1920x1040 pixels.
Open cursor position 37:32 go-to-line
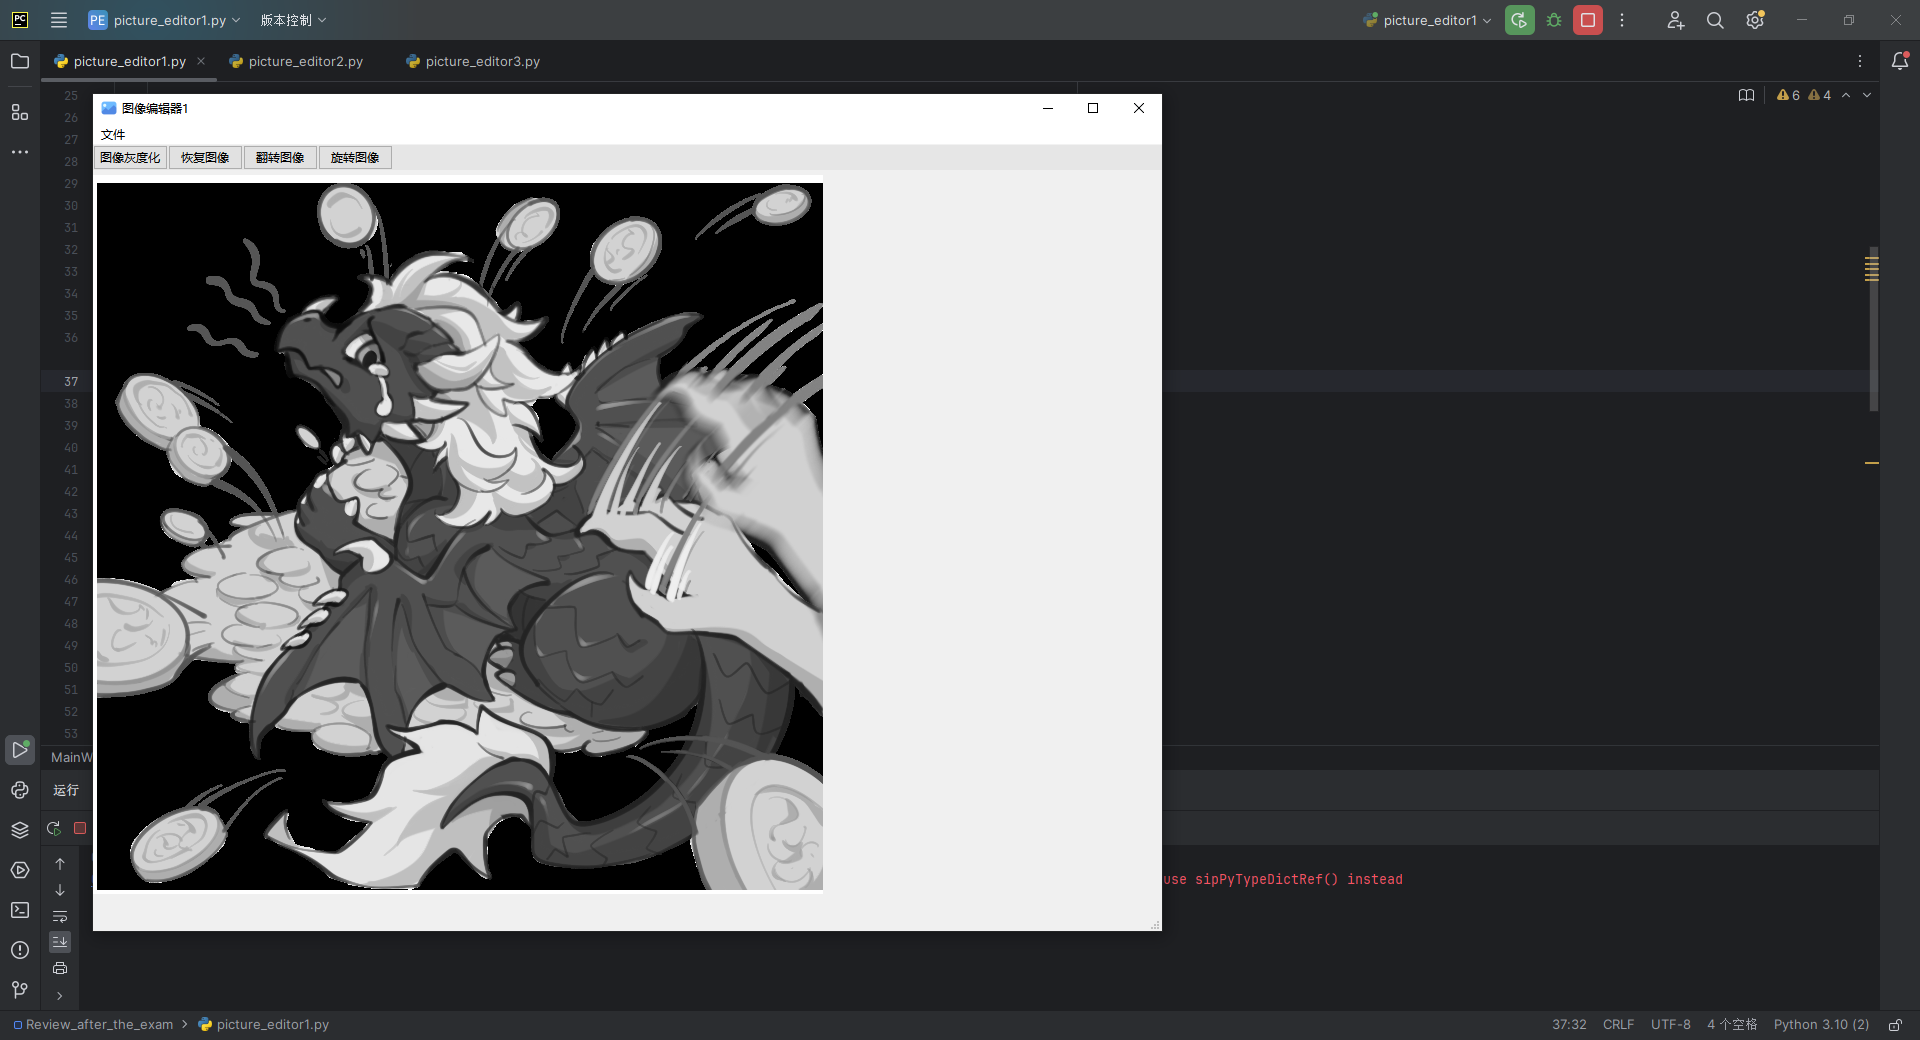click(x=1569, y=1025)
